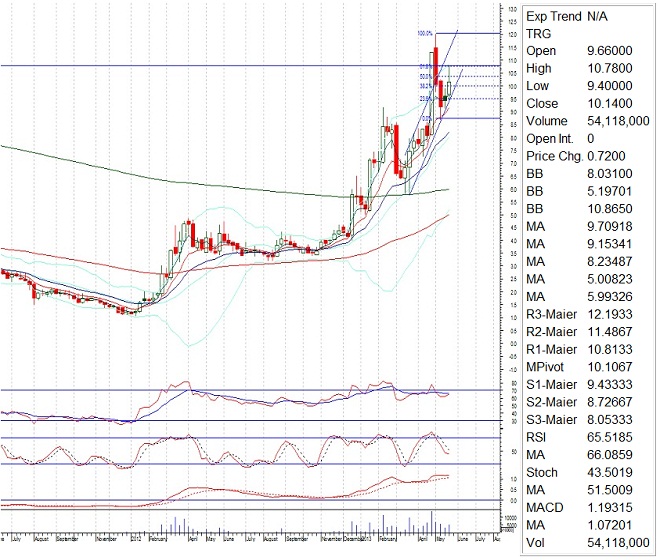This screenshot has width=660, height=560.
Task: Select the 61.8% Fibonacci retracement label
Action: (425, 67)
